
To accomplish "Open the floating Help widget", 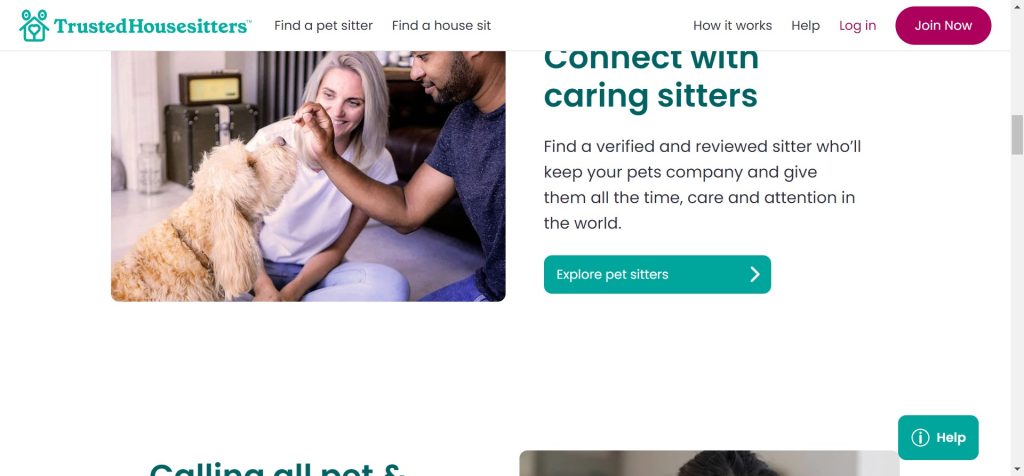I will 938,437.
